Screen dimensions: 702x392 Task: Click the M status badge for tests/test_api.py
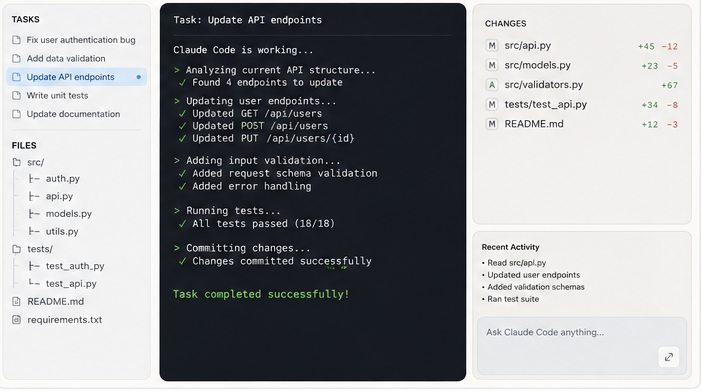click(492, 104)
